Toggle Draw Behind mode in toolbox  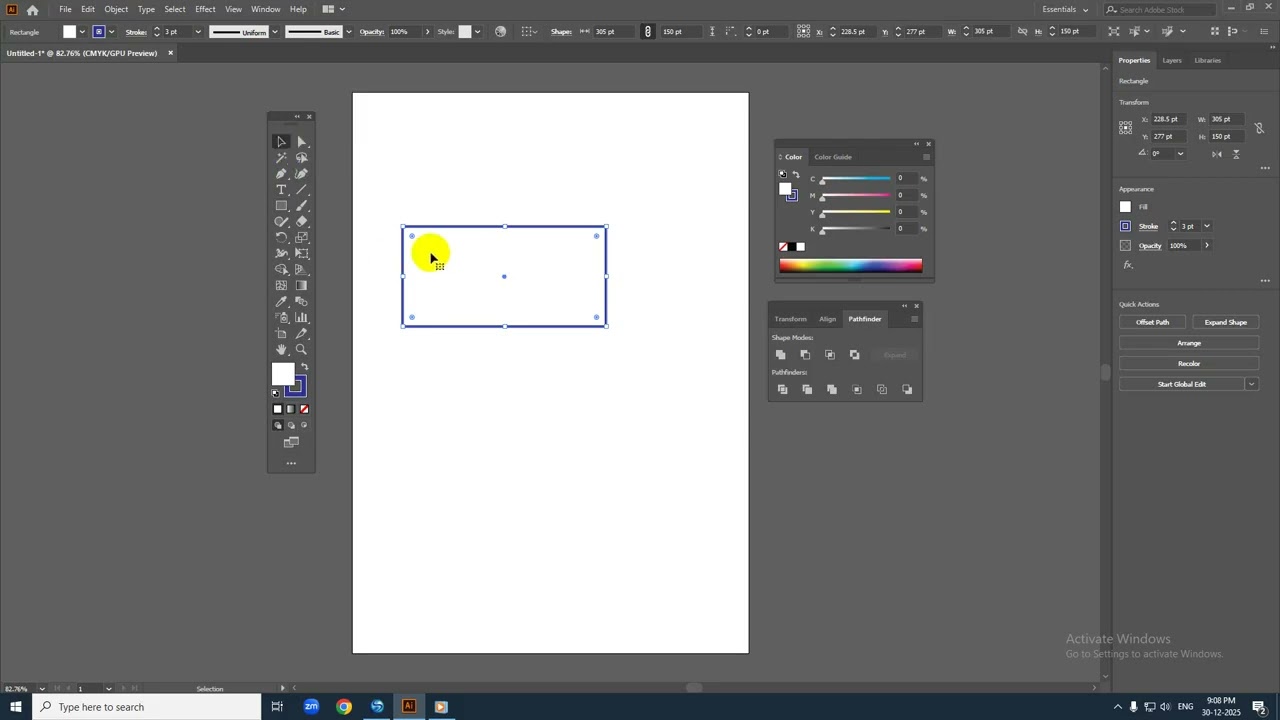pyautogui.click(x=291, y=425)
